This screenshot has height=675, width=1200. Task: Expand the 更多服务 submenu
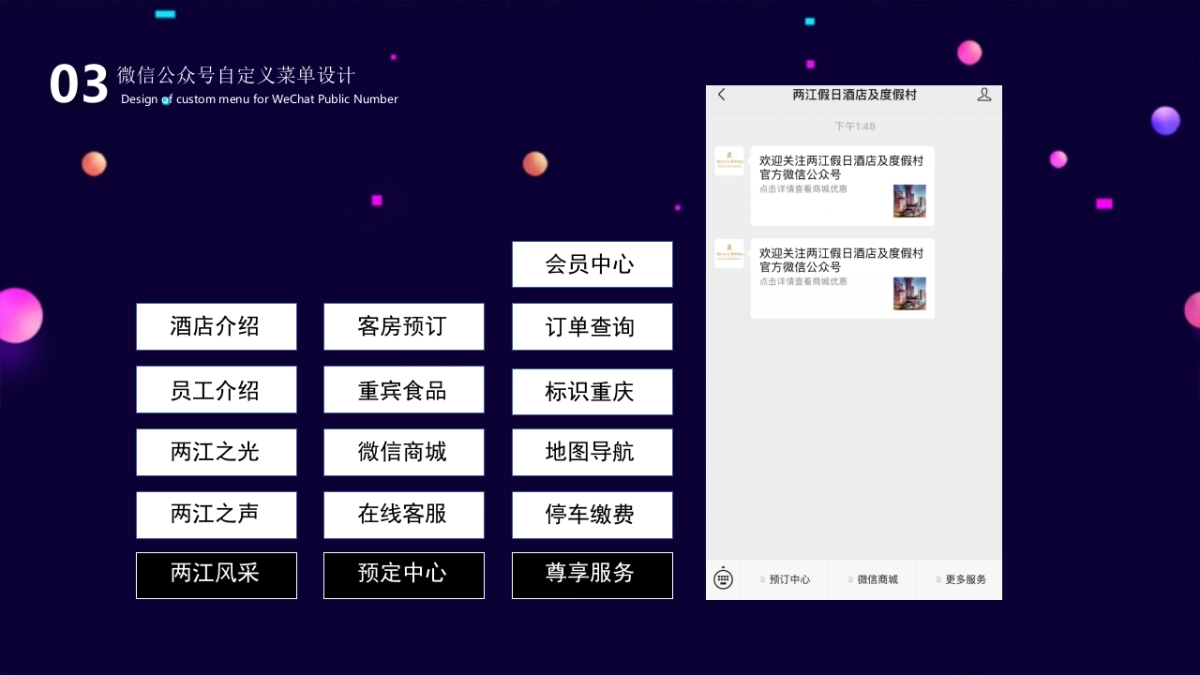point(961,579)
